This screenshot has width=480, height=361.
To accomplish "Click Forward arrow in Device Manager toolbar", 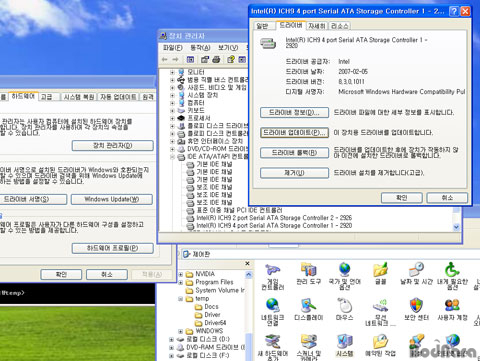I will pyautogui.click(x=175, y=60).
